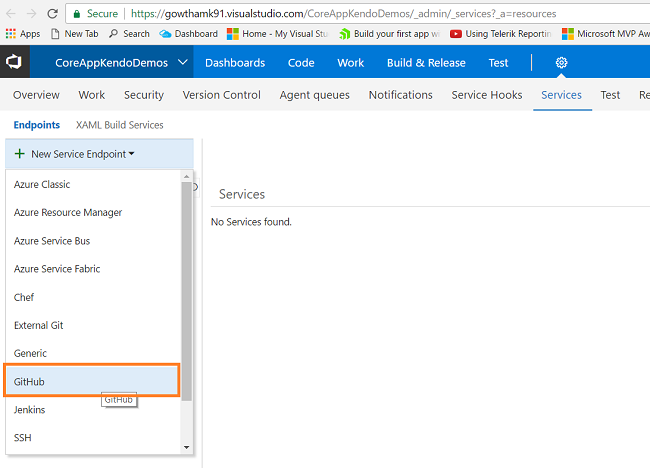Choose Generic endpoint type
Image resolution: width=650 pixels, height=468 pixels.
[93, 353]
